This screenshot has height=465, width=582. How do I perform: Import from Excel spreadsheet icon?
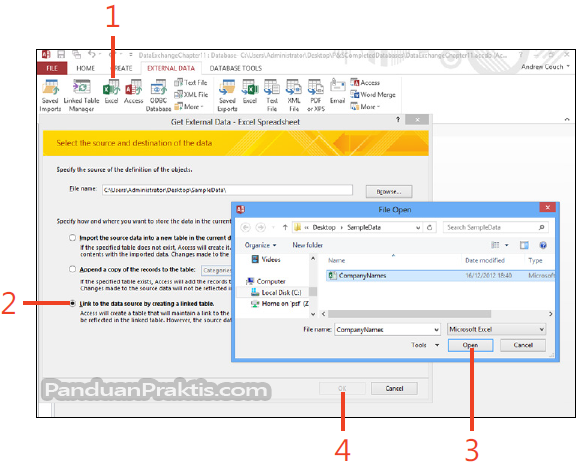111,92
